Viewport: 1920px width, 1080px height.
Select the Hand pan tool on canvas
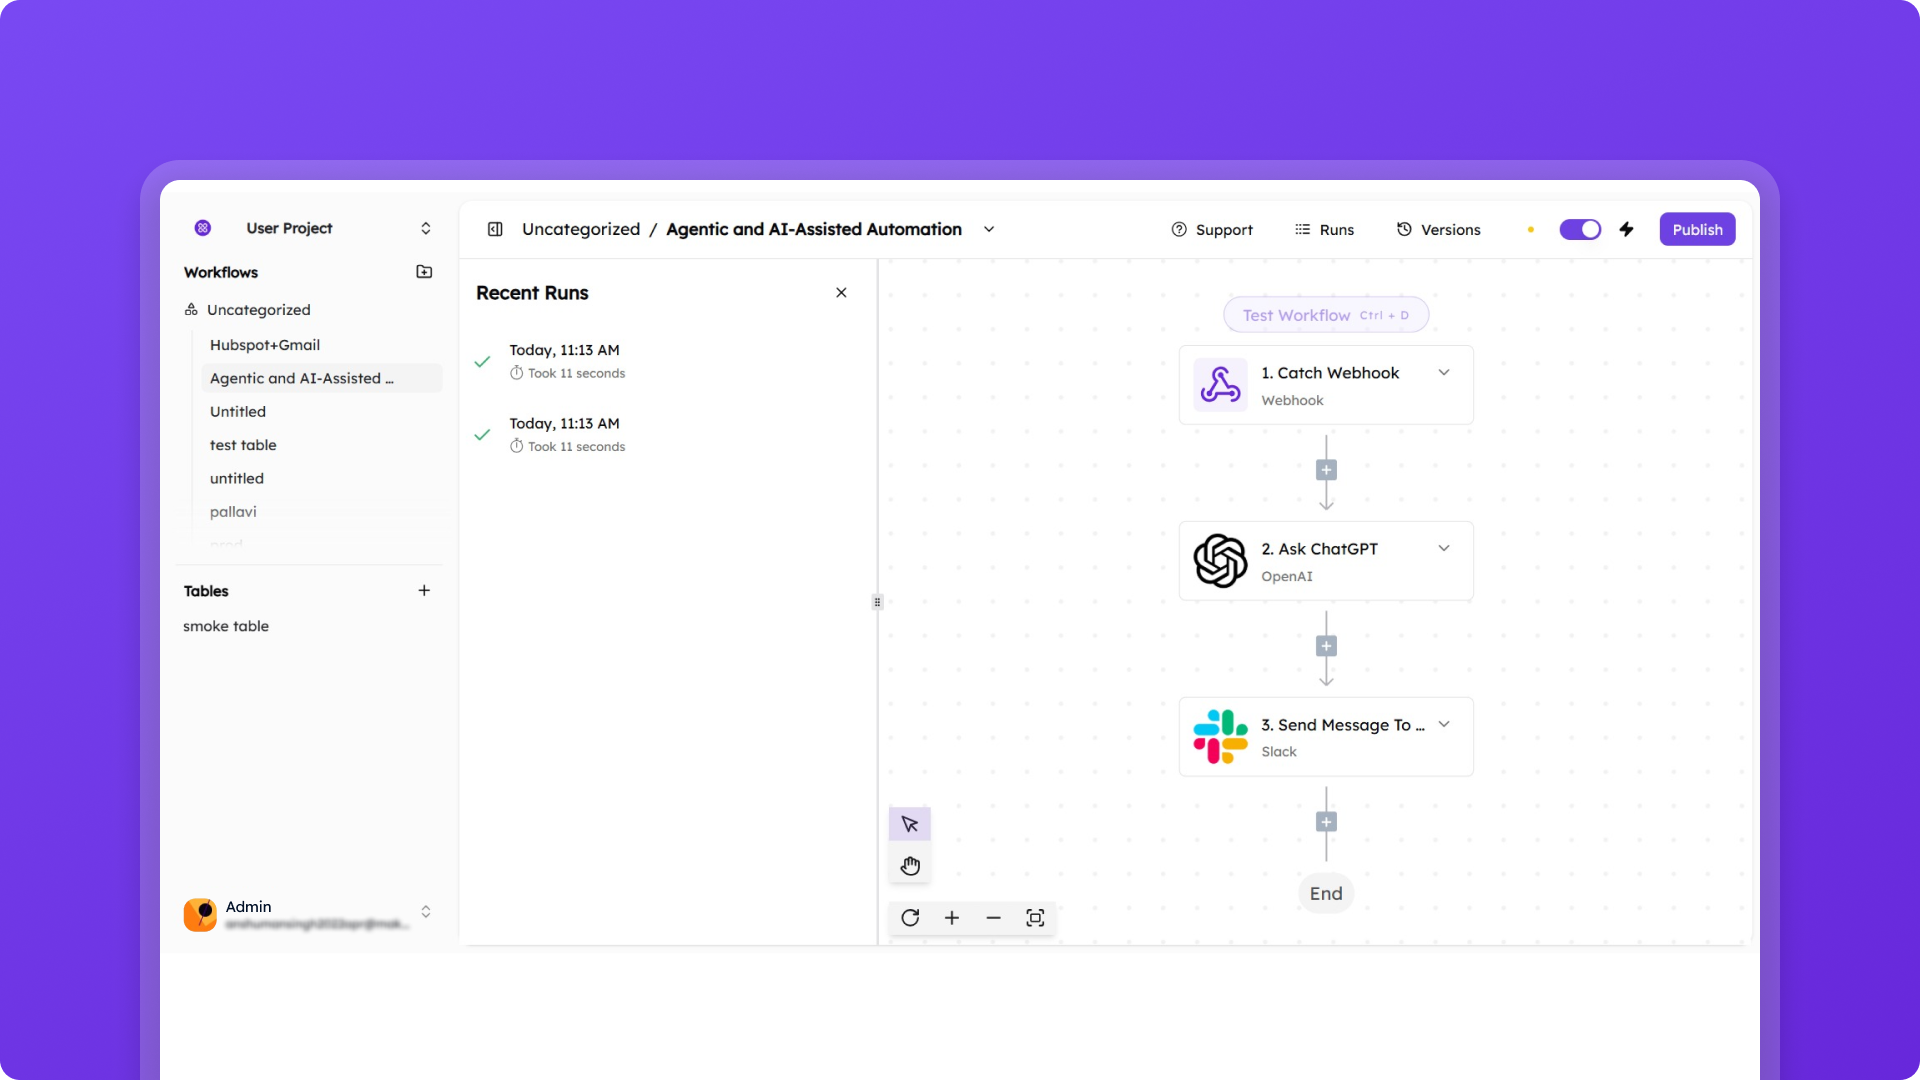(910, 865)
